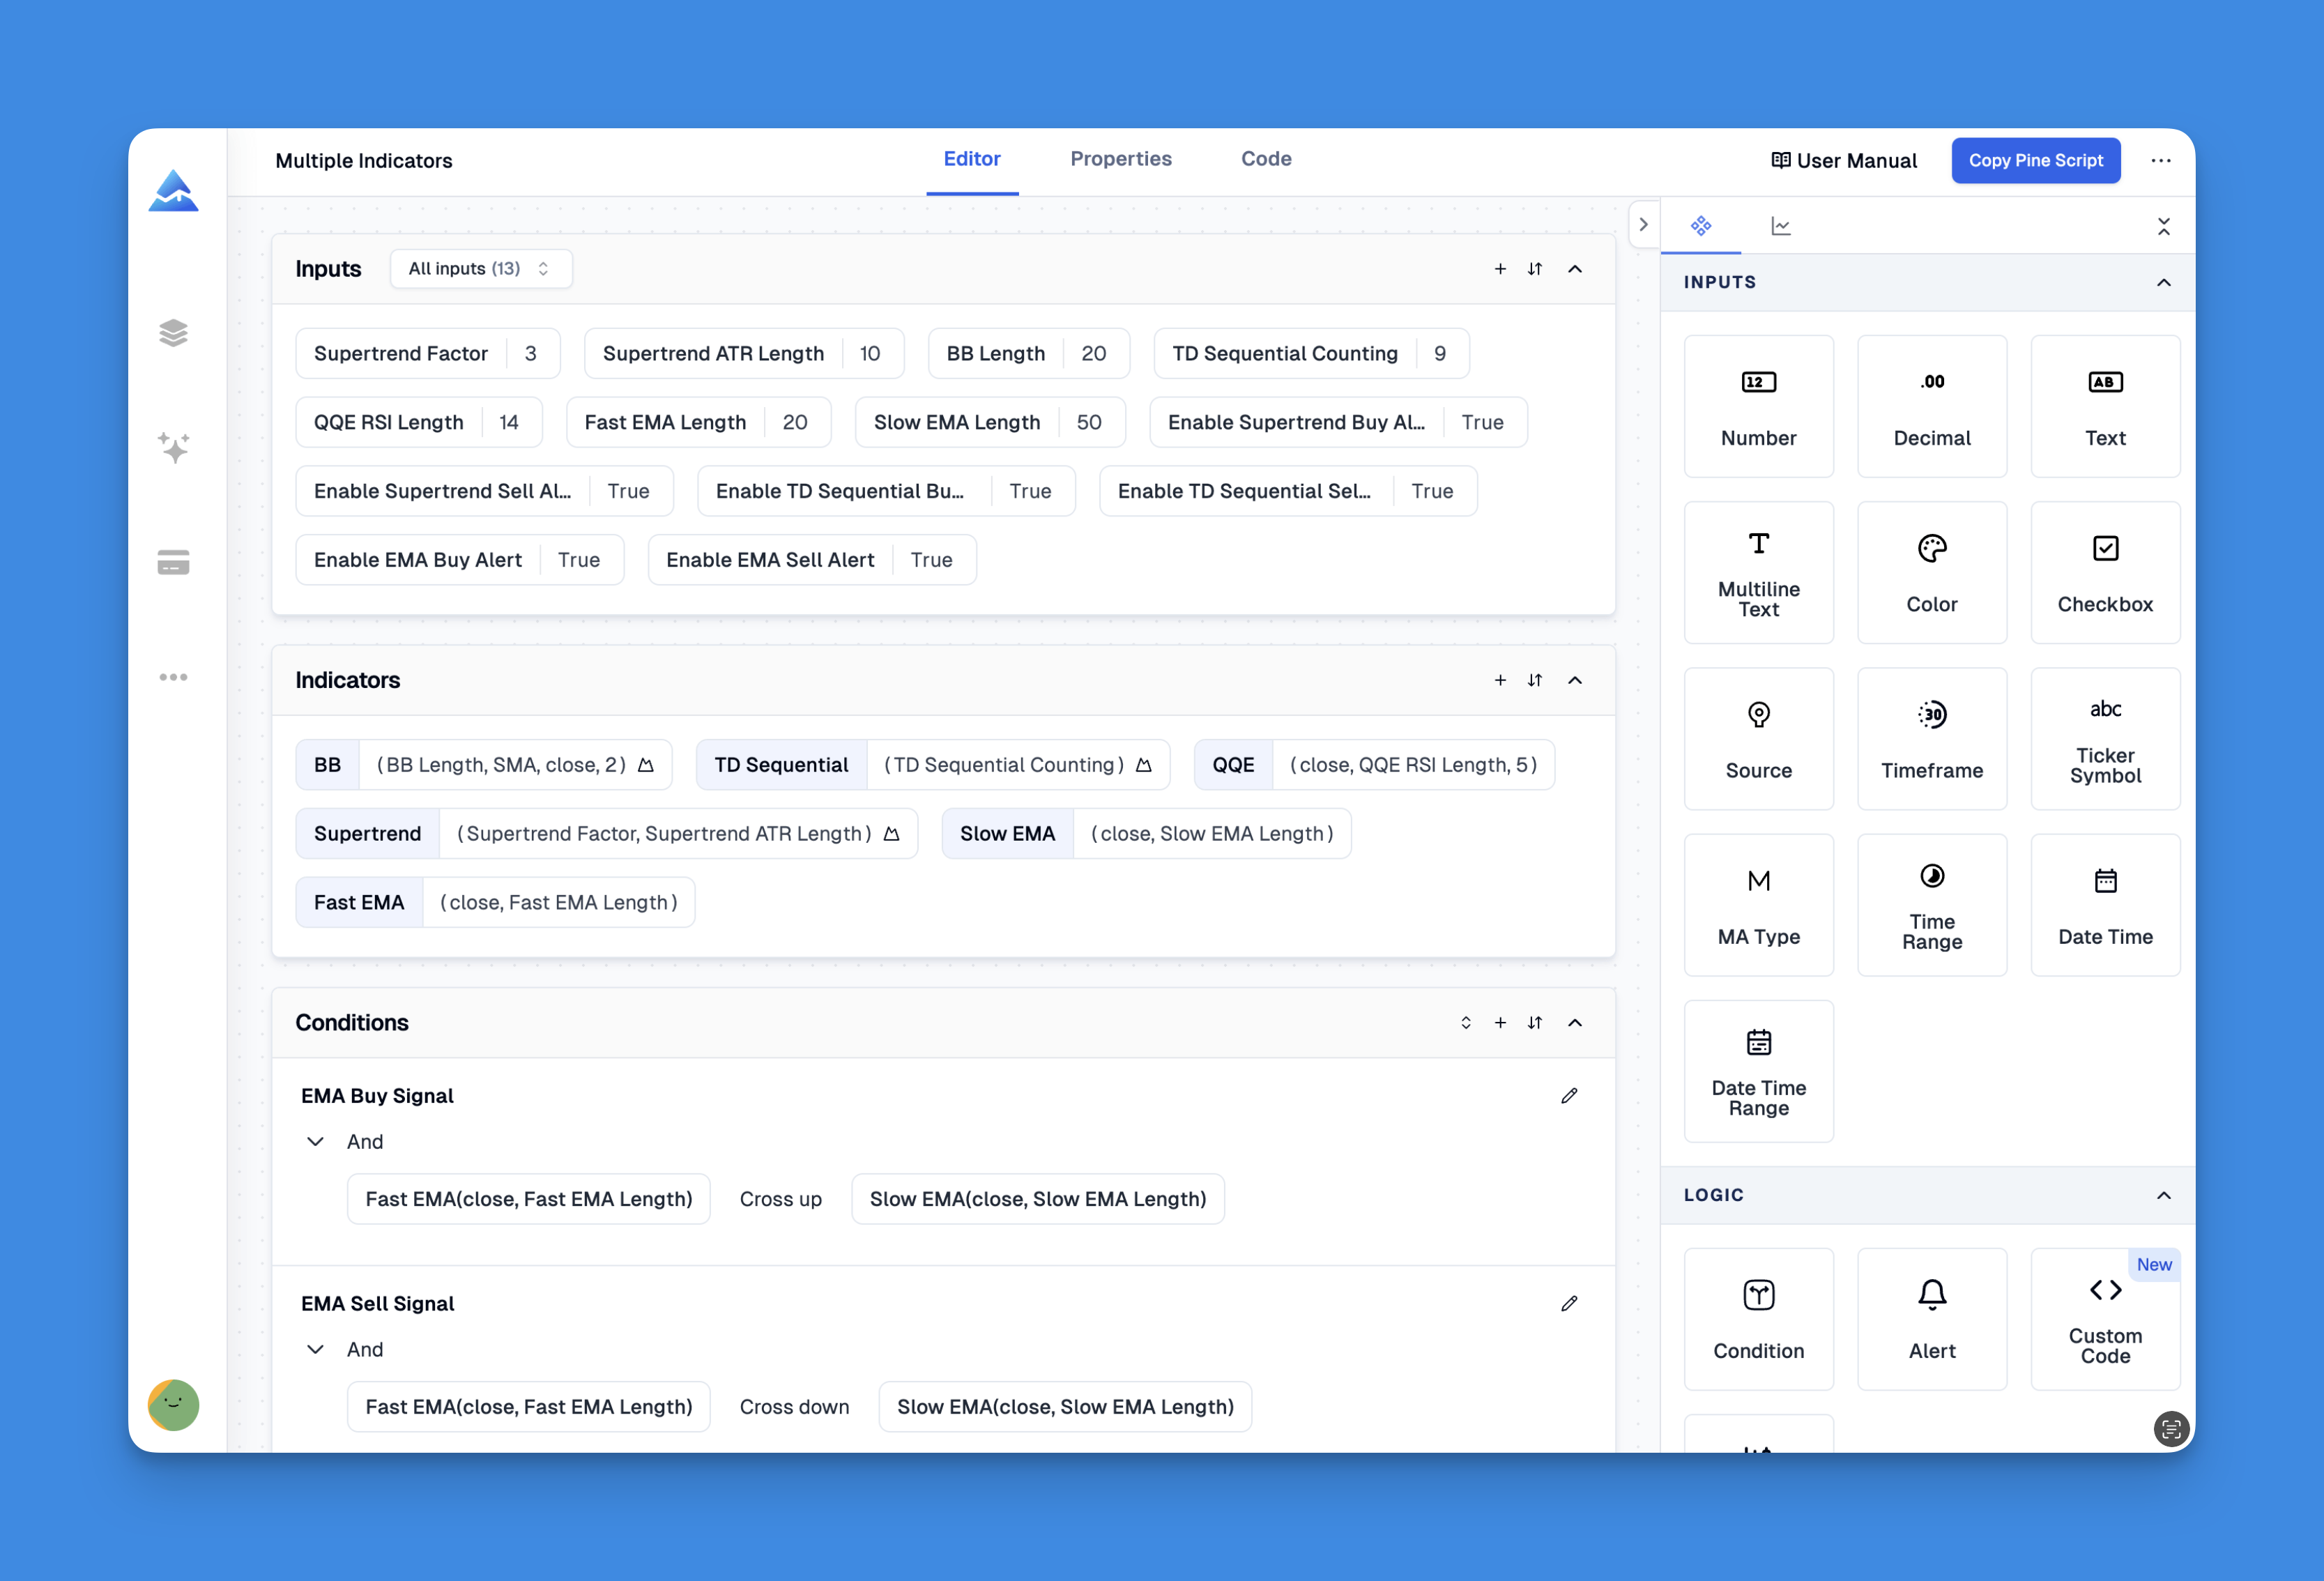The width and height of the screenshot is (2324, 1581).
Task: Add an MA Type input block
Action: [1758, 905]
